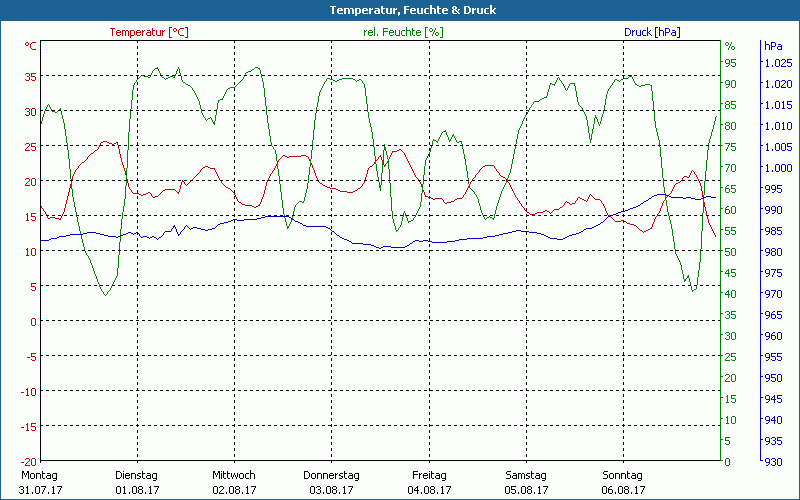Click the 'Dienstag' day label
The height and width of the screenshot is (500, 800).
[x=136, y=475]
